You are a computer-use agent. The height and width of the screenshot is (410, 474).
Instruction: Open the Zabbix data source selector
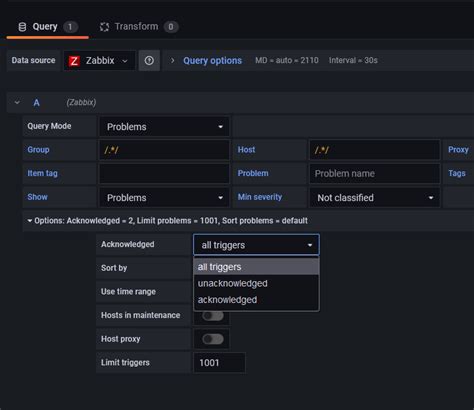[x=99, y=61]
